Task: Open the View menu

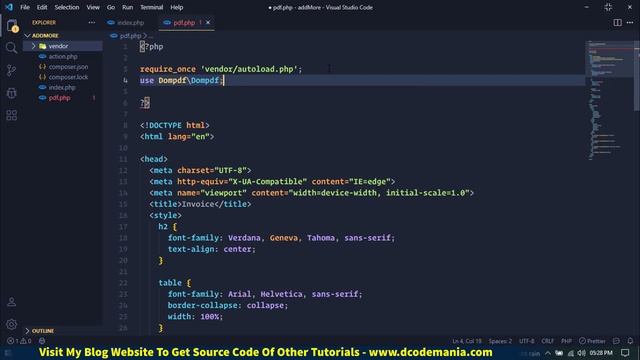Action: [93, 7]
